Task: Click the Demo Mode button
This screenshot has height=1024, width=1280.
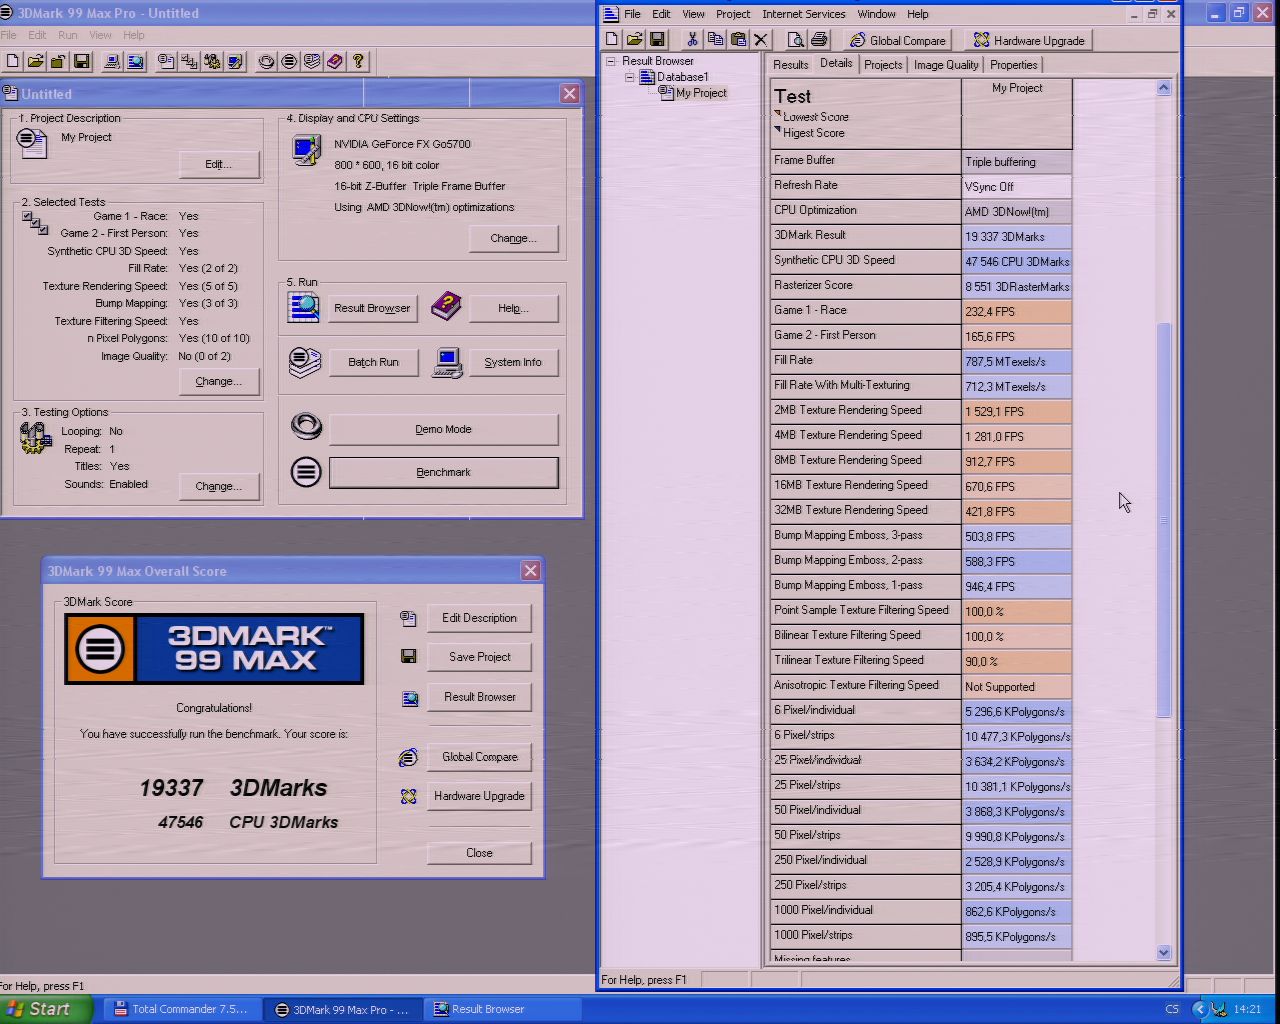Action: click(443, 429)
